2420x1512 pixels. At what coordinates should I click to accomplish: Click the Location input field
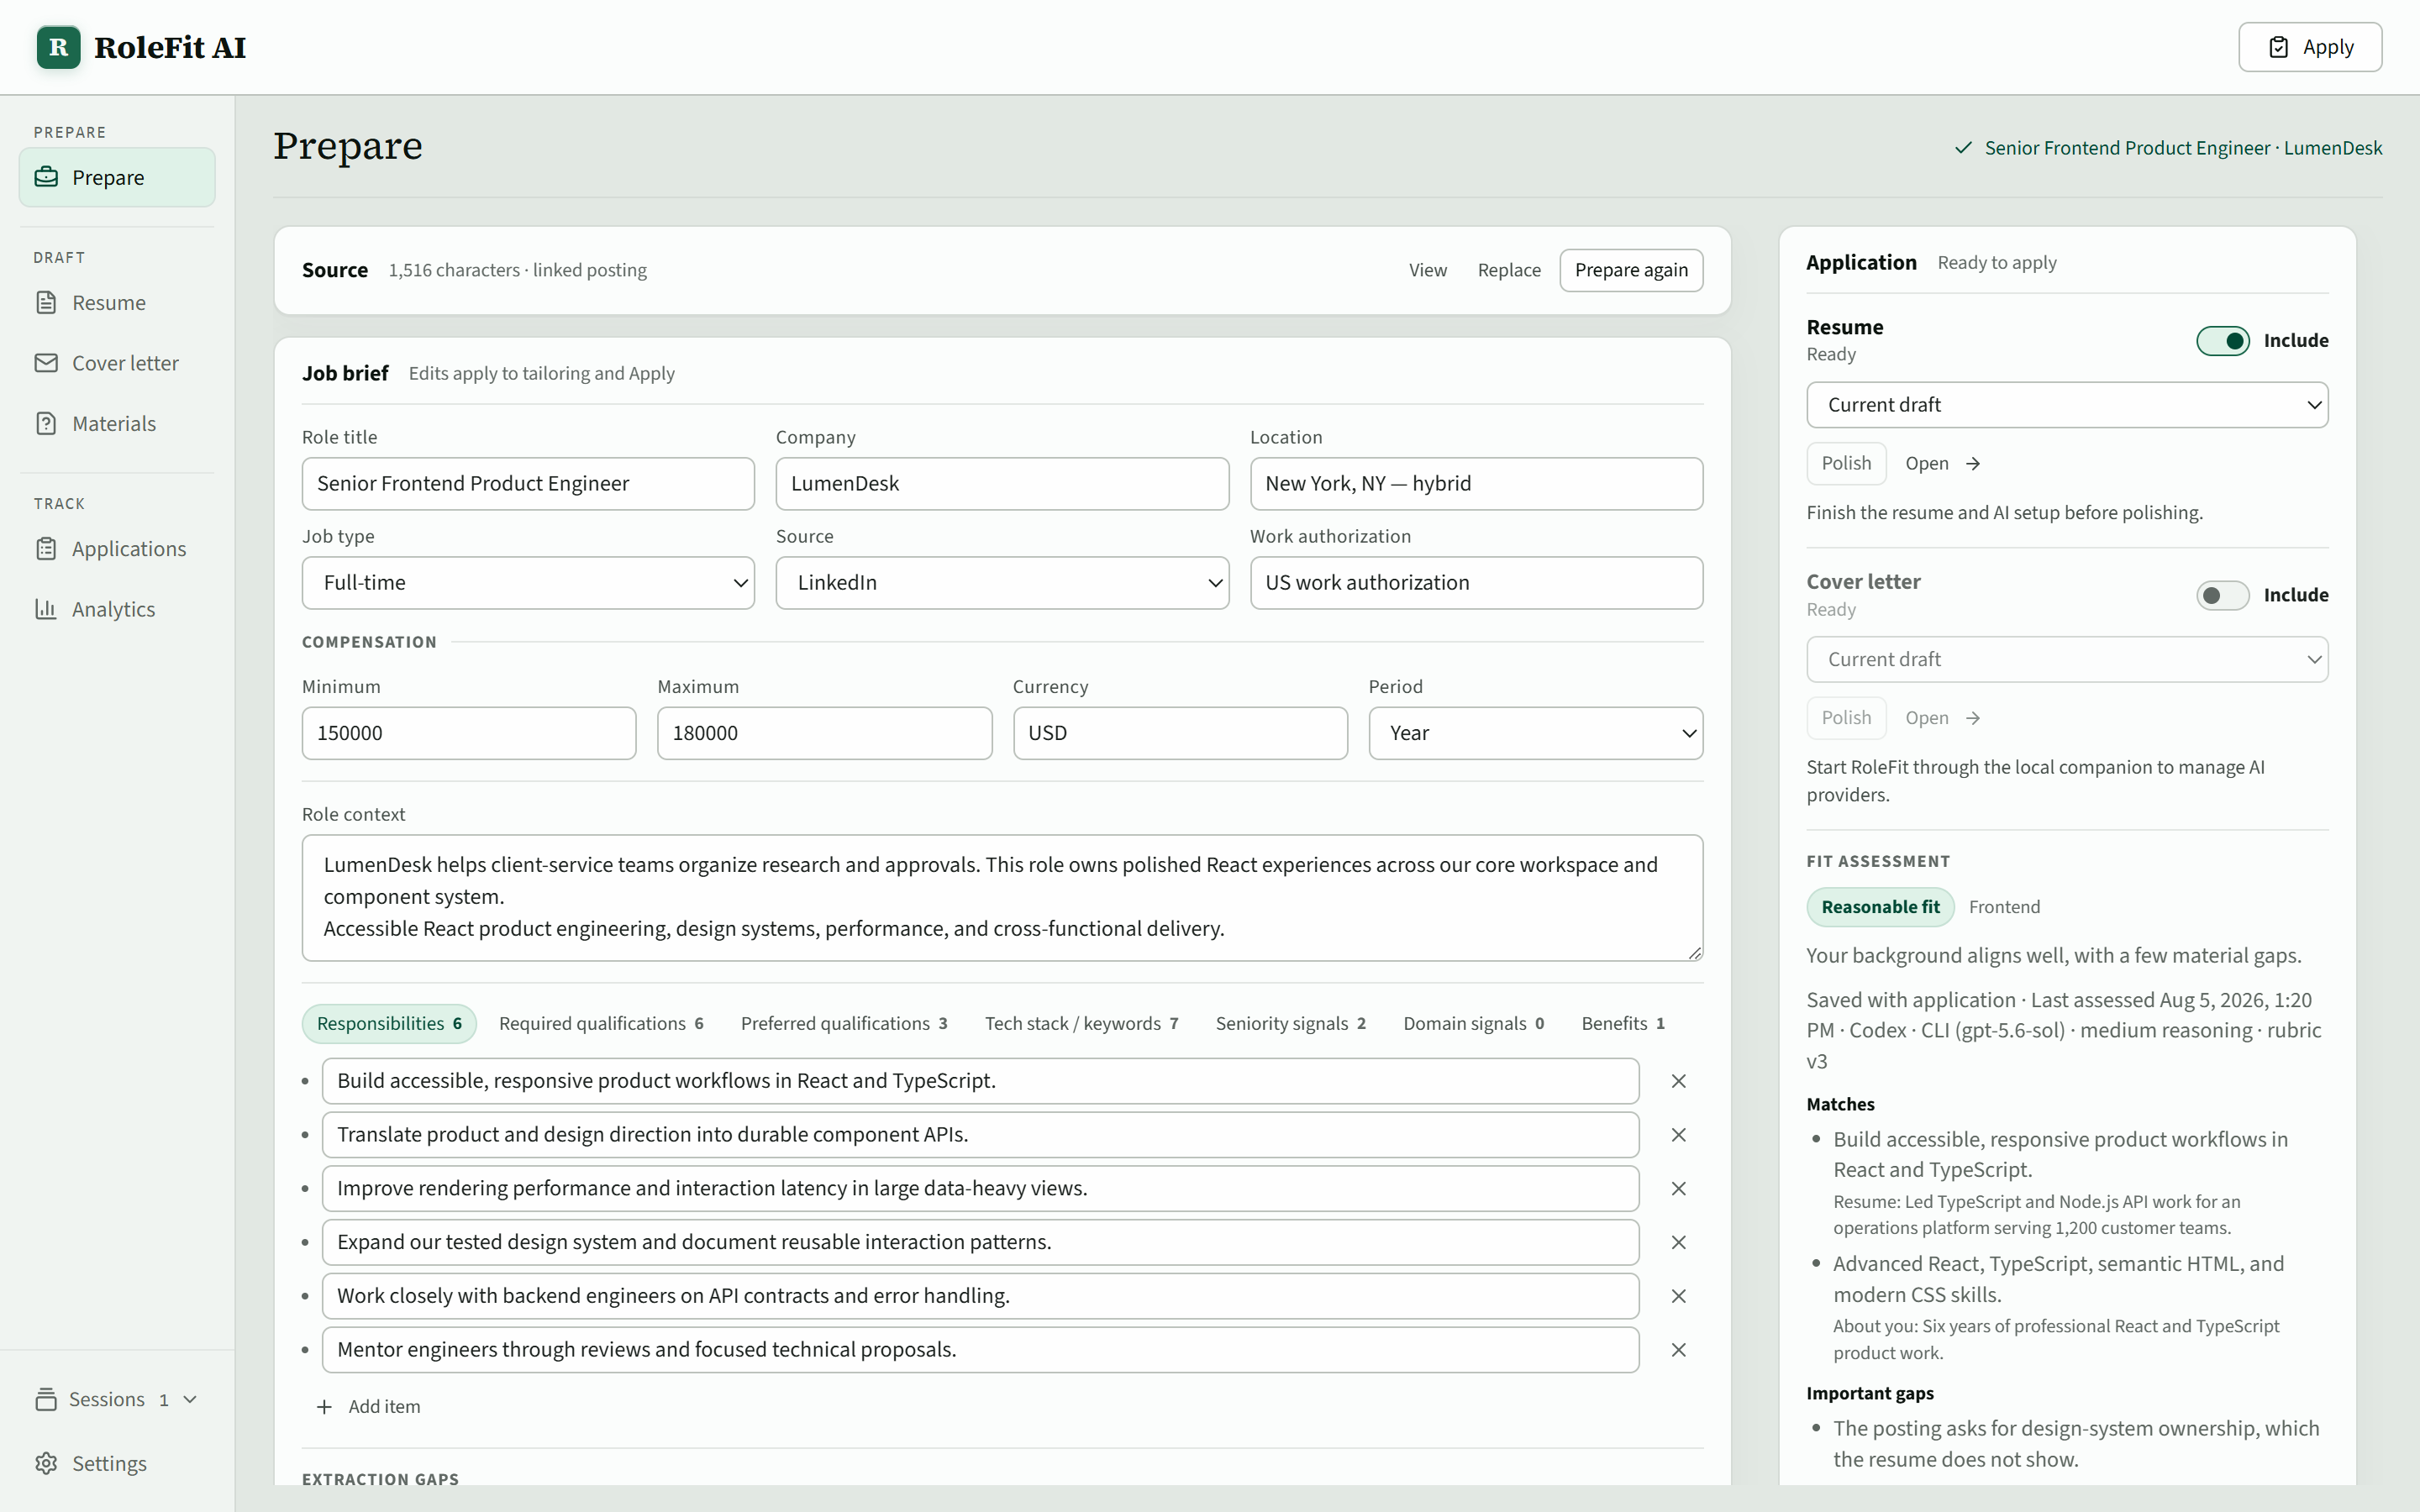click(x=1476, y=484)
